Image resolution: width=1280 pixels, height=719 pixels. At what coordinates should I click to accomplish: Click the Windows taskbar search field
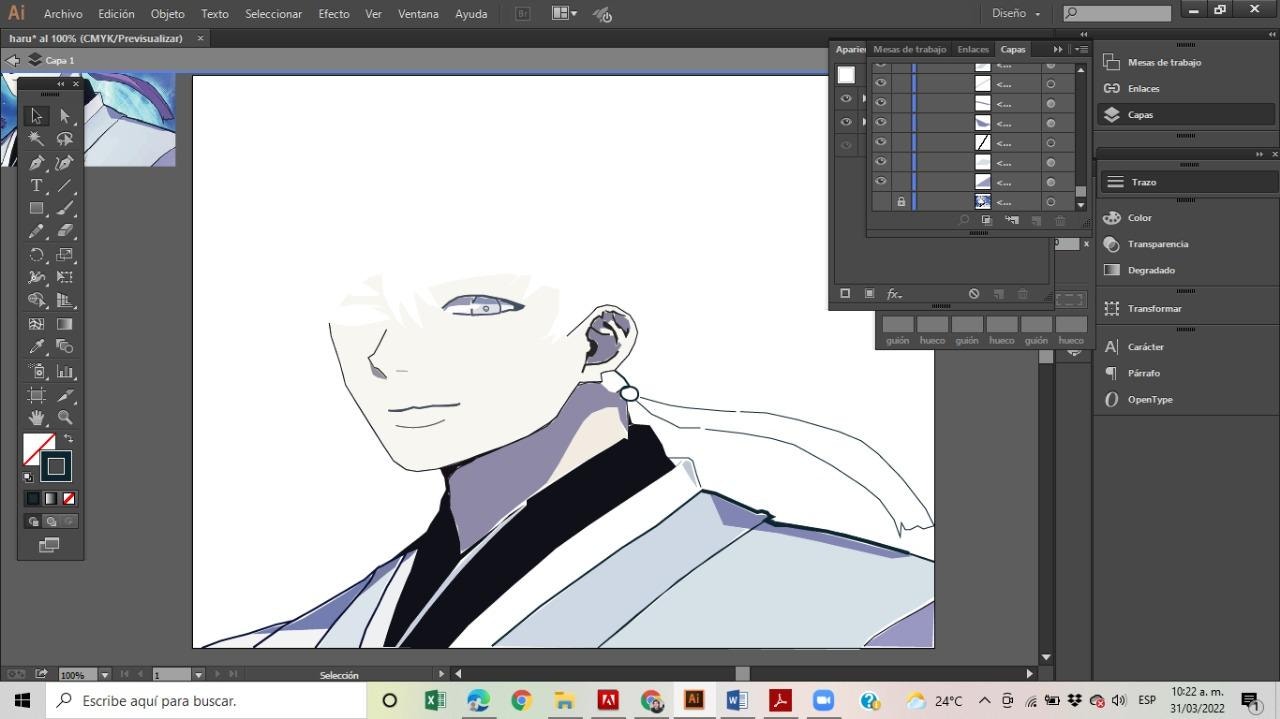(200, 700)
